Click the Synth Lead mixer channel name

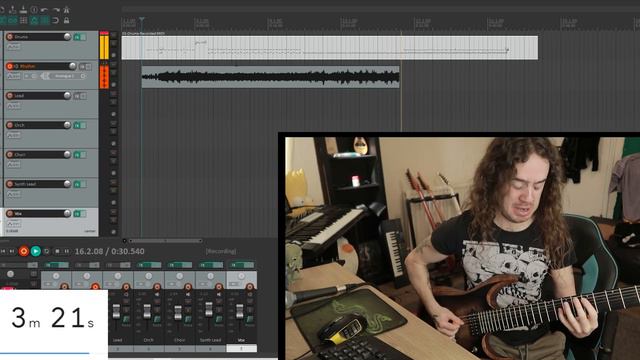(210, 340)
